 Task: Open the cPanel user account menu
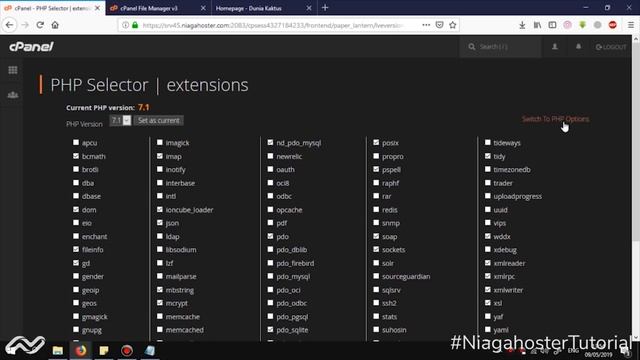click(x=555, y=47)
